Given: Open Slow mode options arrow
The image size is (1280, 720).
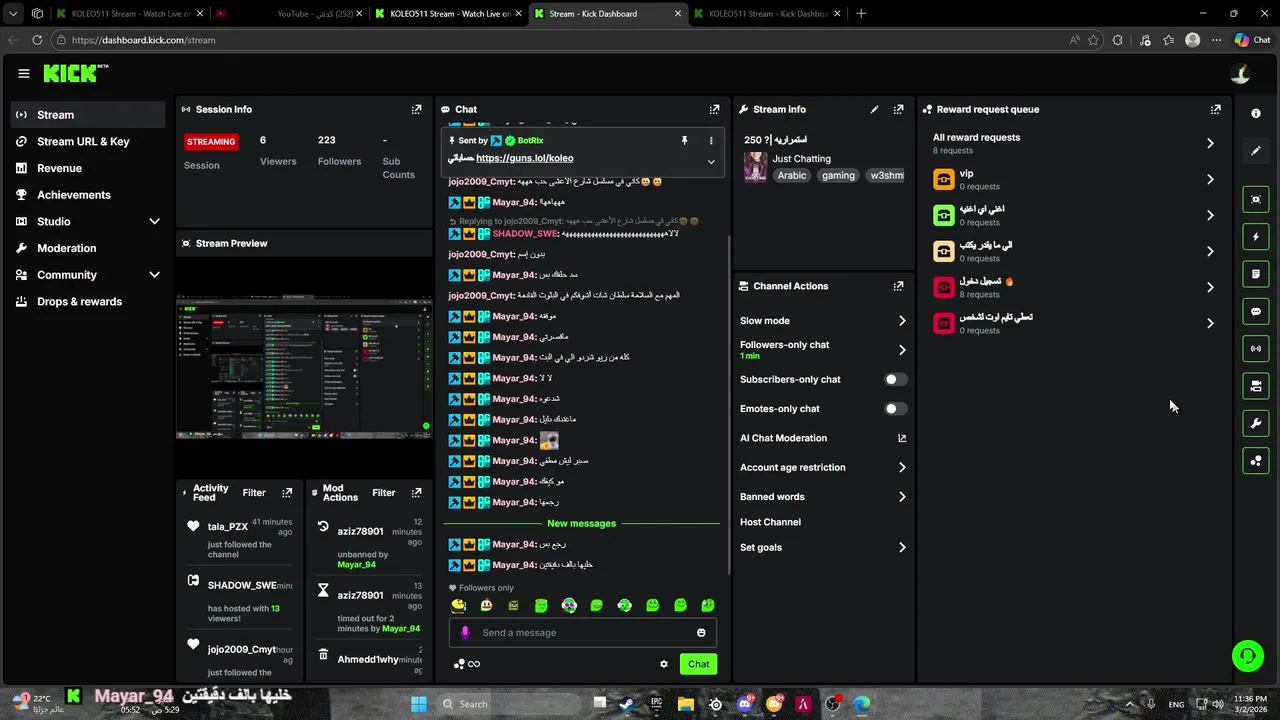Looking at the screenshot, I should click(902, 321).
